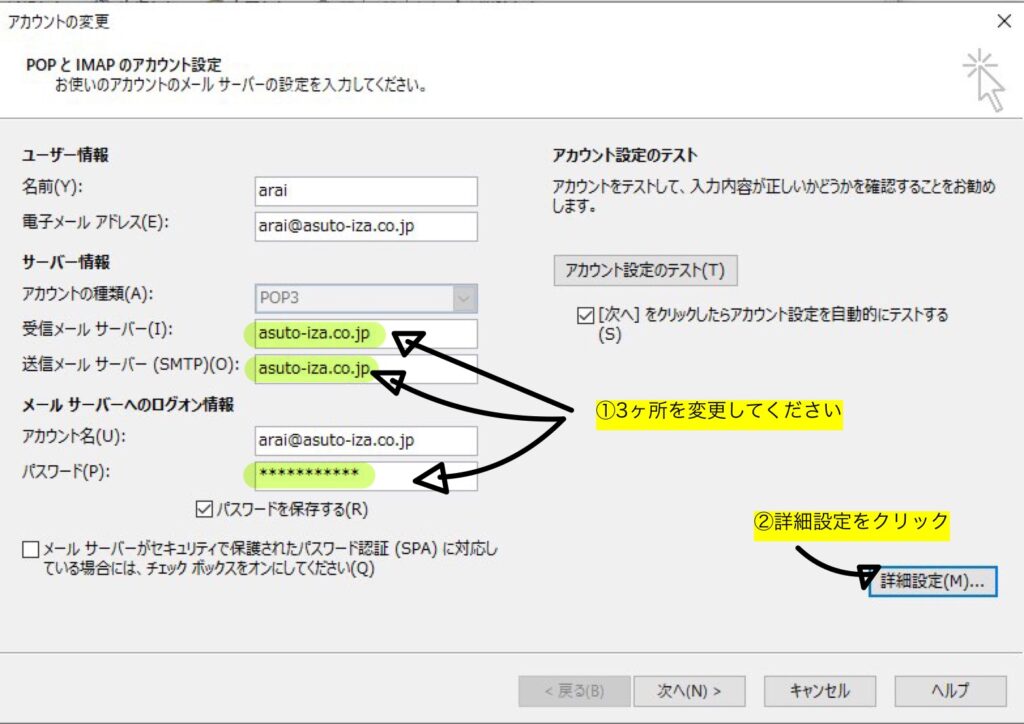Uncheck the automatic account test checkbox

pyautogui.click(x=585, y=316)
